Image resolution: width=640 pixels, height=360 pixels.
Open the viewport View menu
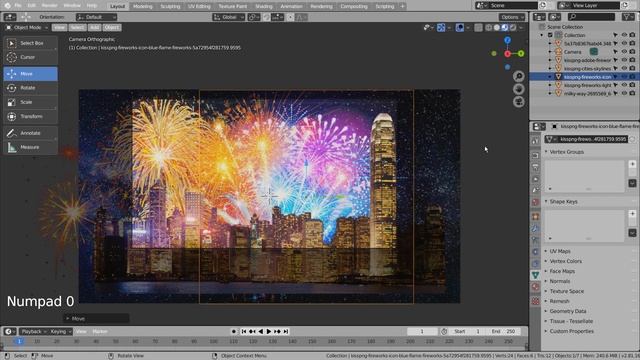coord(60,28)
